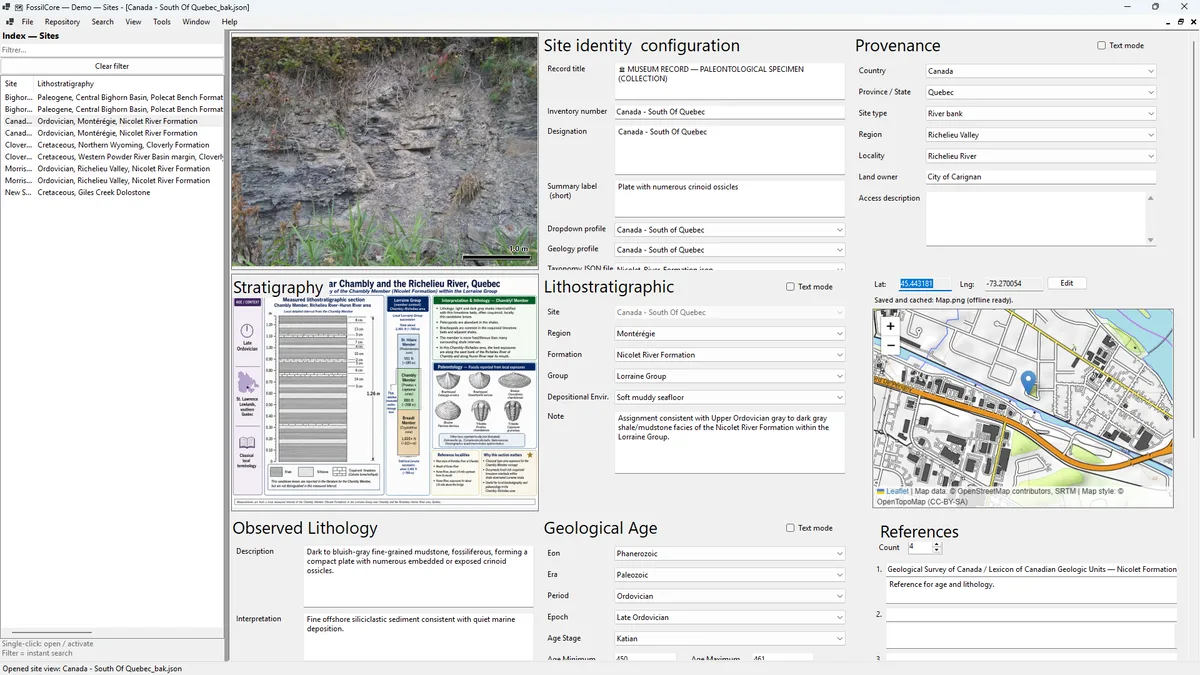The width and height of the screenshot is (1200, 675).
Task: Follow the Leaflet link on the map
Action: point(897,491)
